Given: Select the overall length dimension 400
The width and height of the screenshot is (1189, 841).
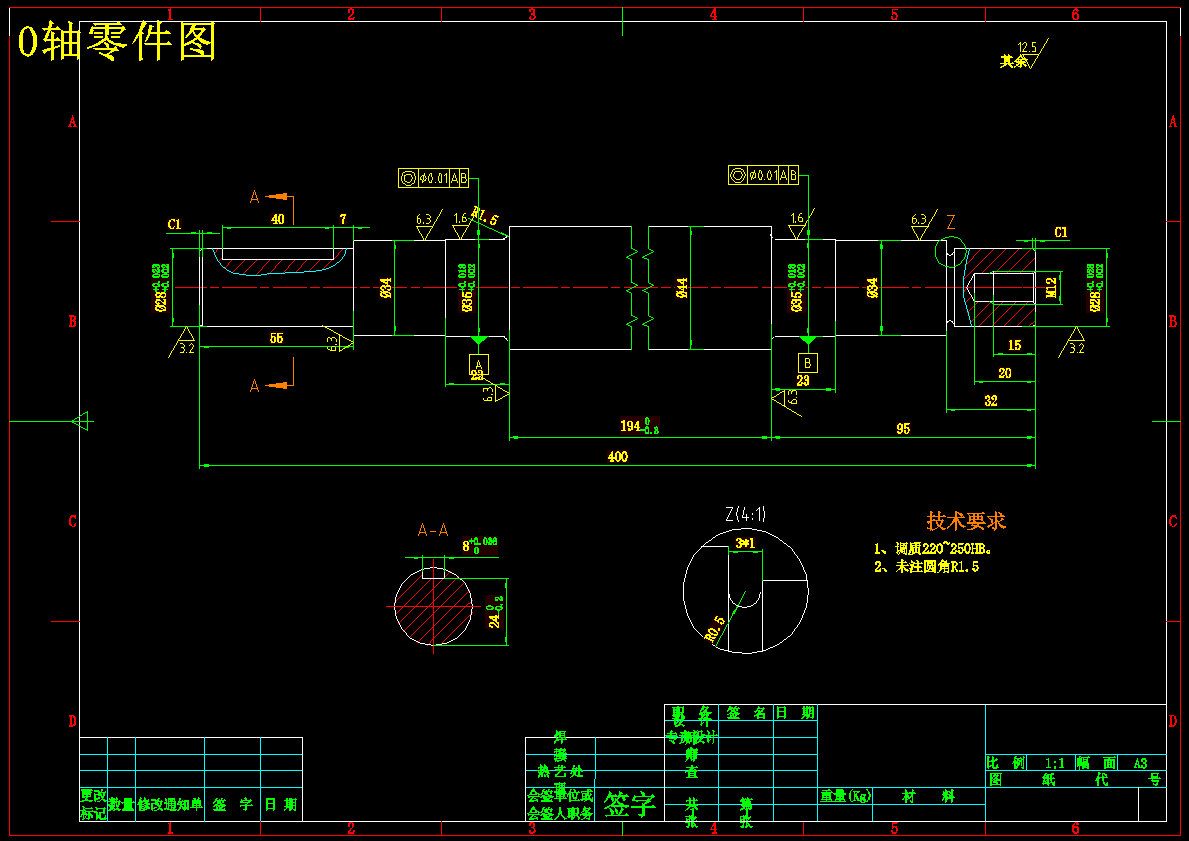Looking at the screenshot, I should pos(617,457).
